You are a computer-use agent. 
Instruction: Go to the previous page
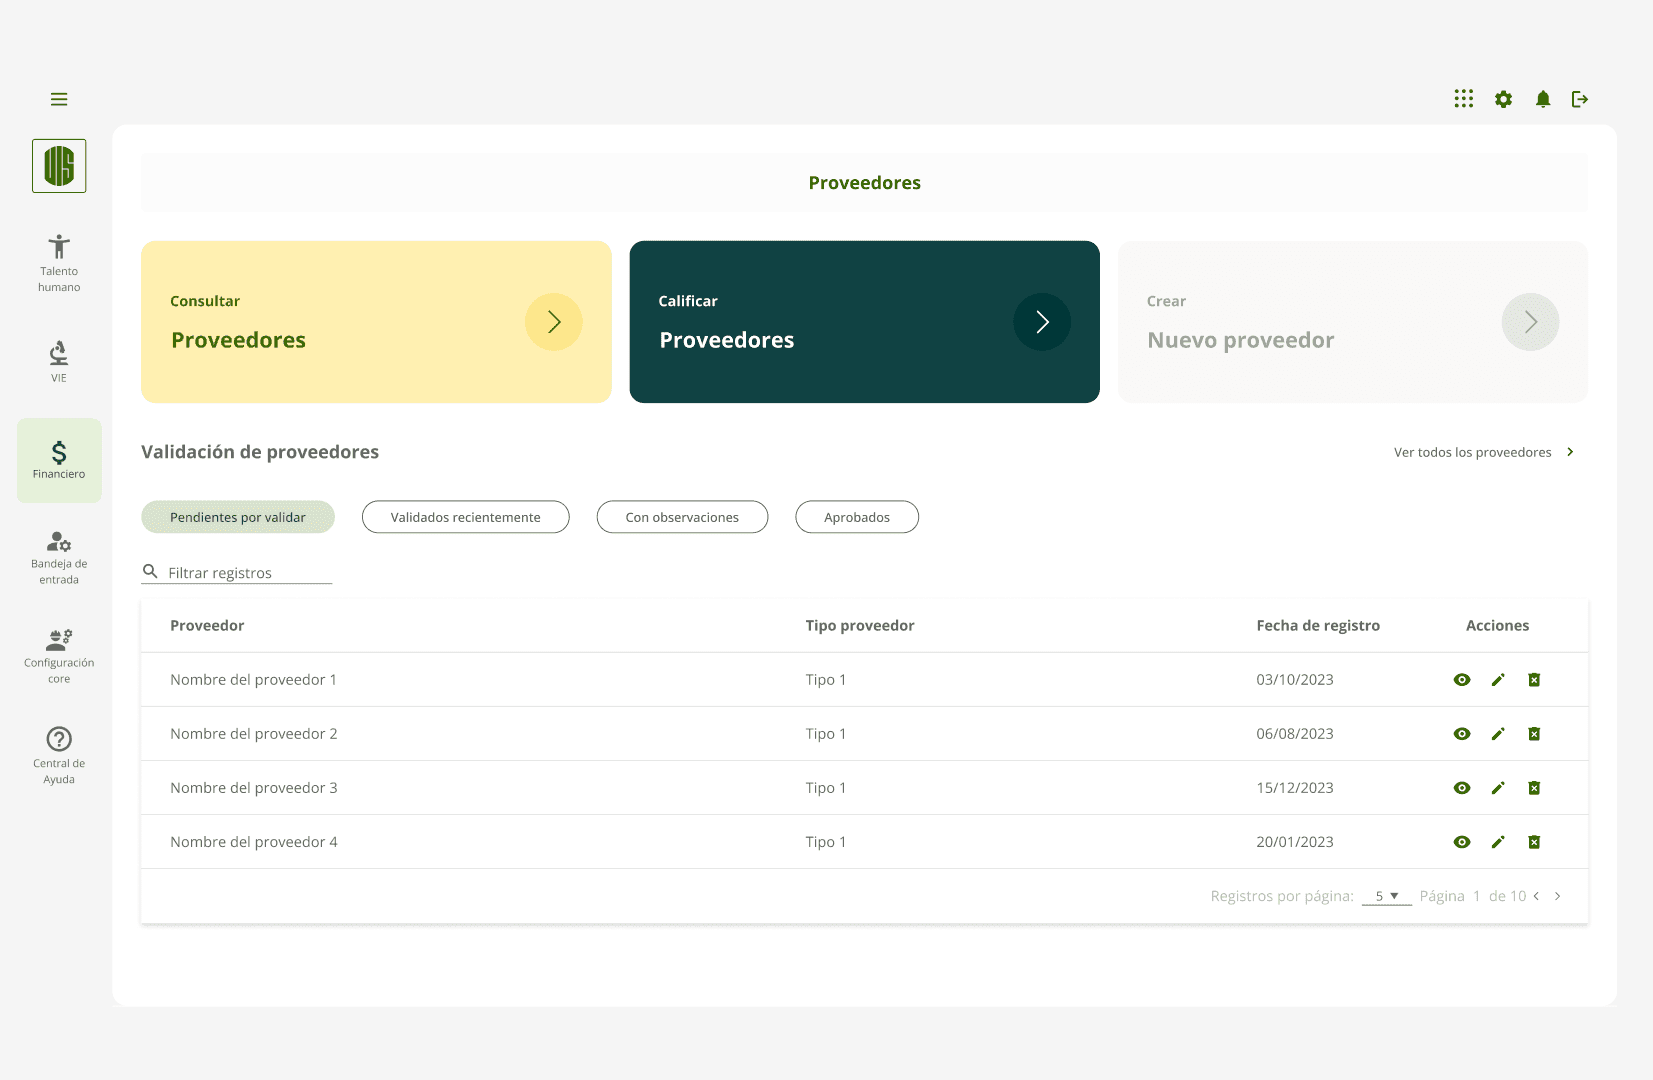[x=1536, y=896]
